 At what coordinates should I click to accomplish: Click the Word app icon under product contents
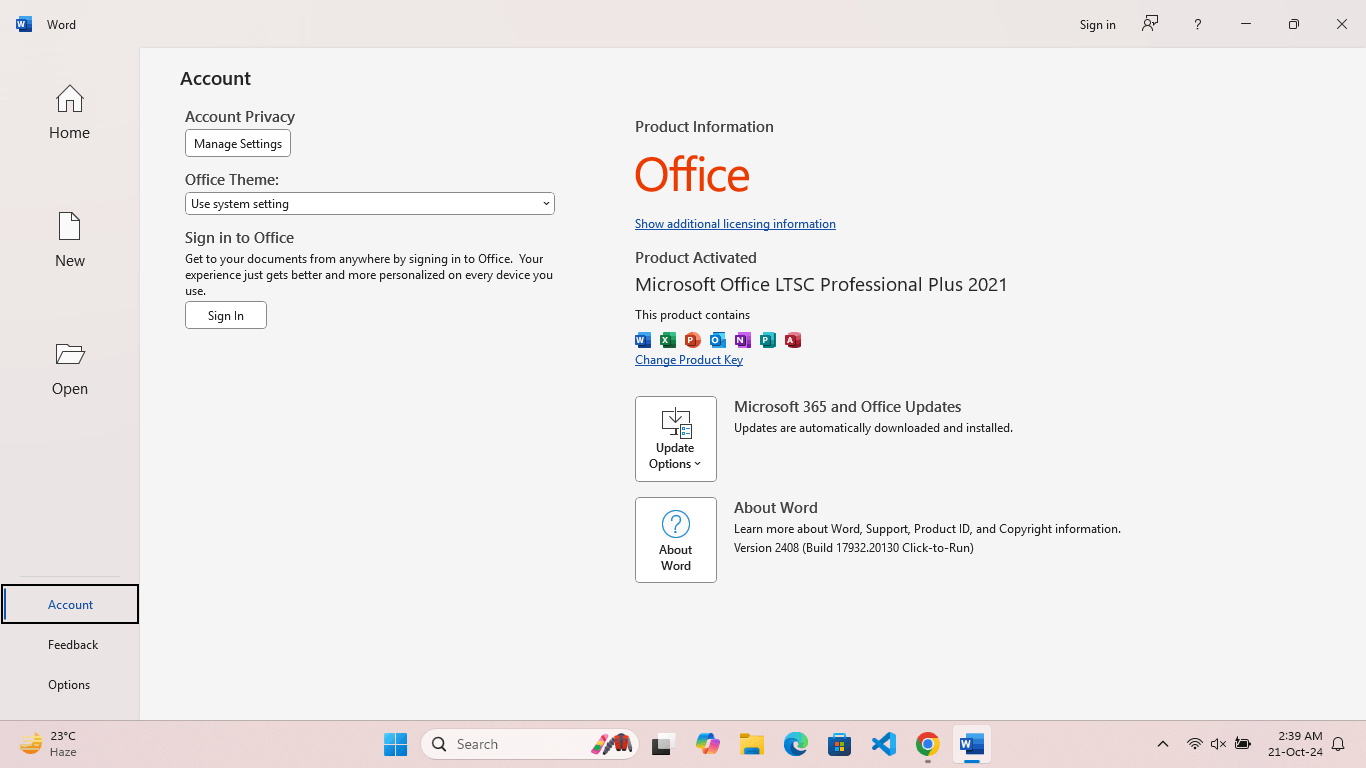(643, 340)
